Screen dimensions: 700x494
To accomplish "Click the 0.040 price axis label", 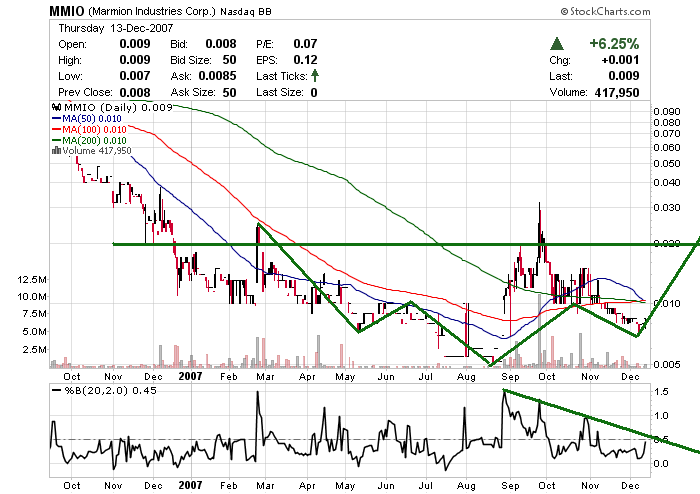I will tap(667, 183).
